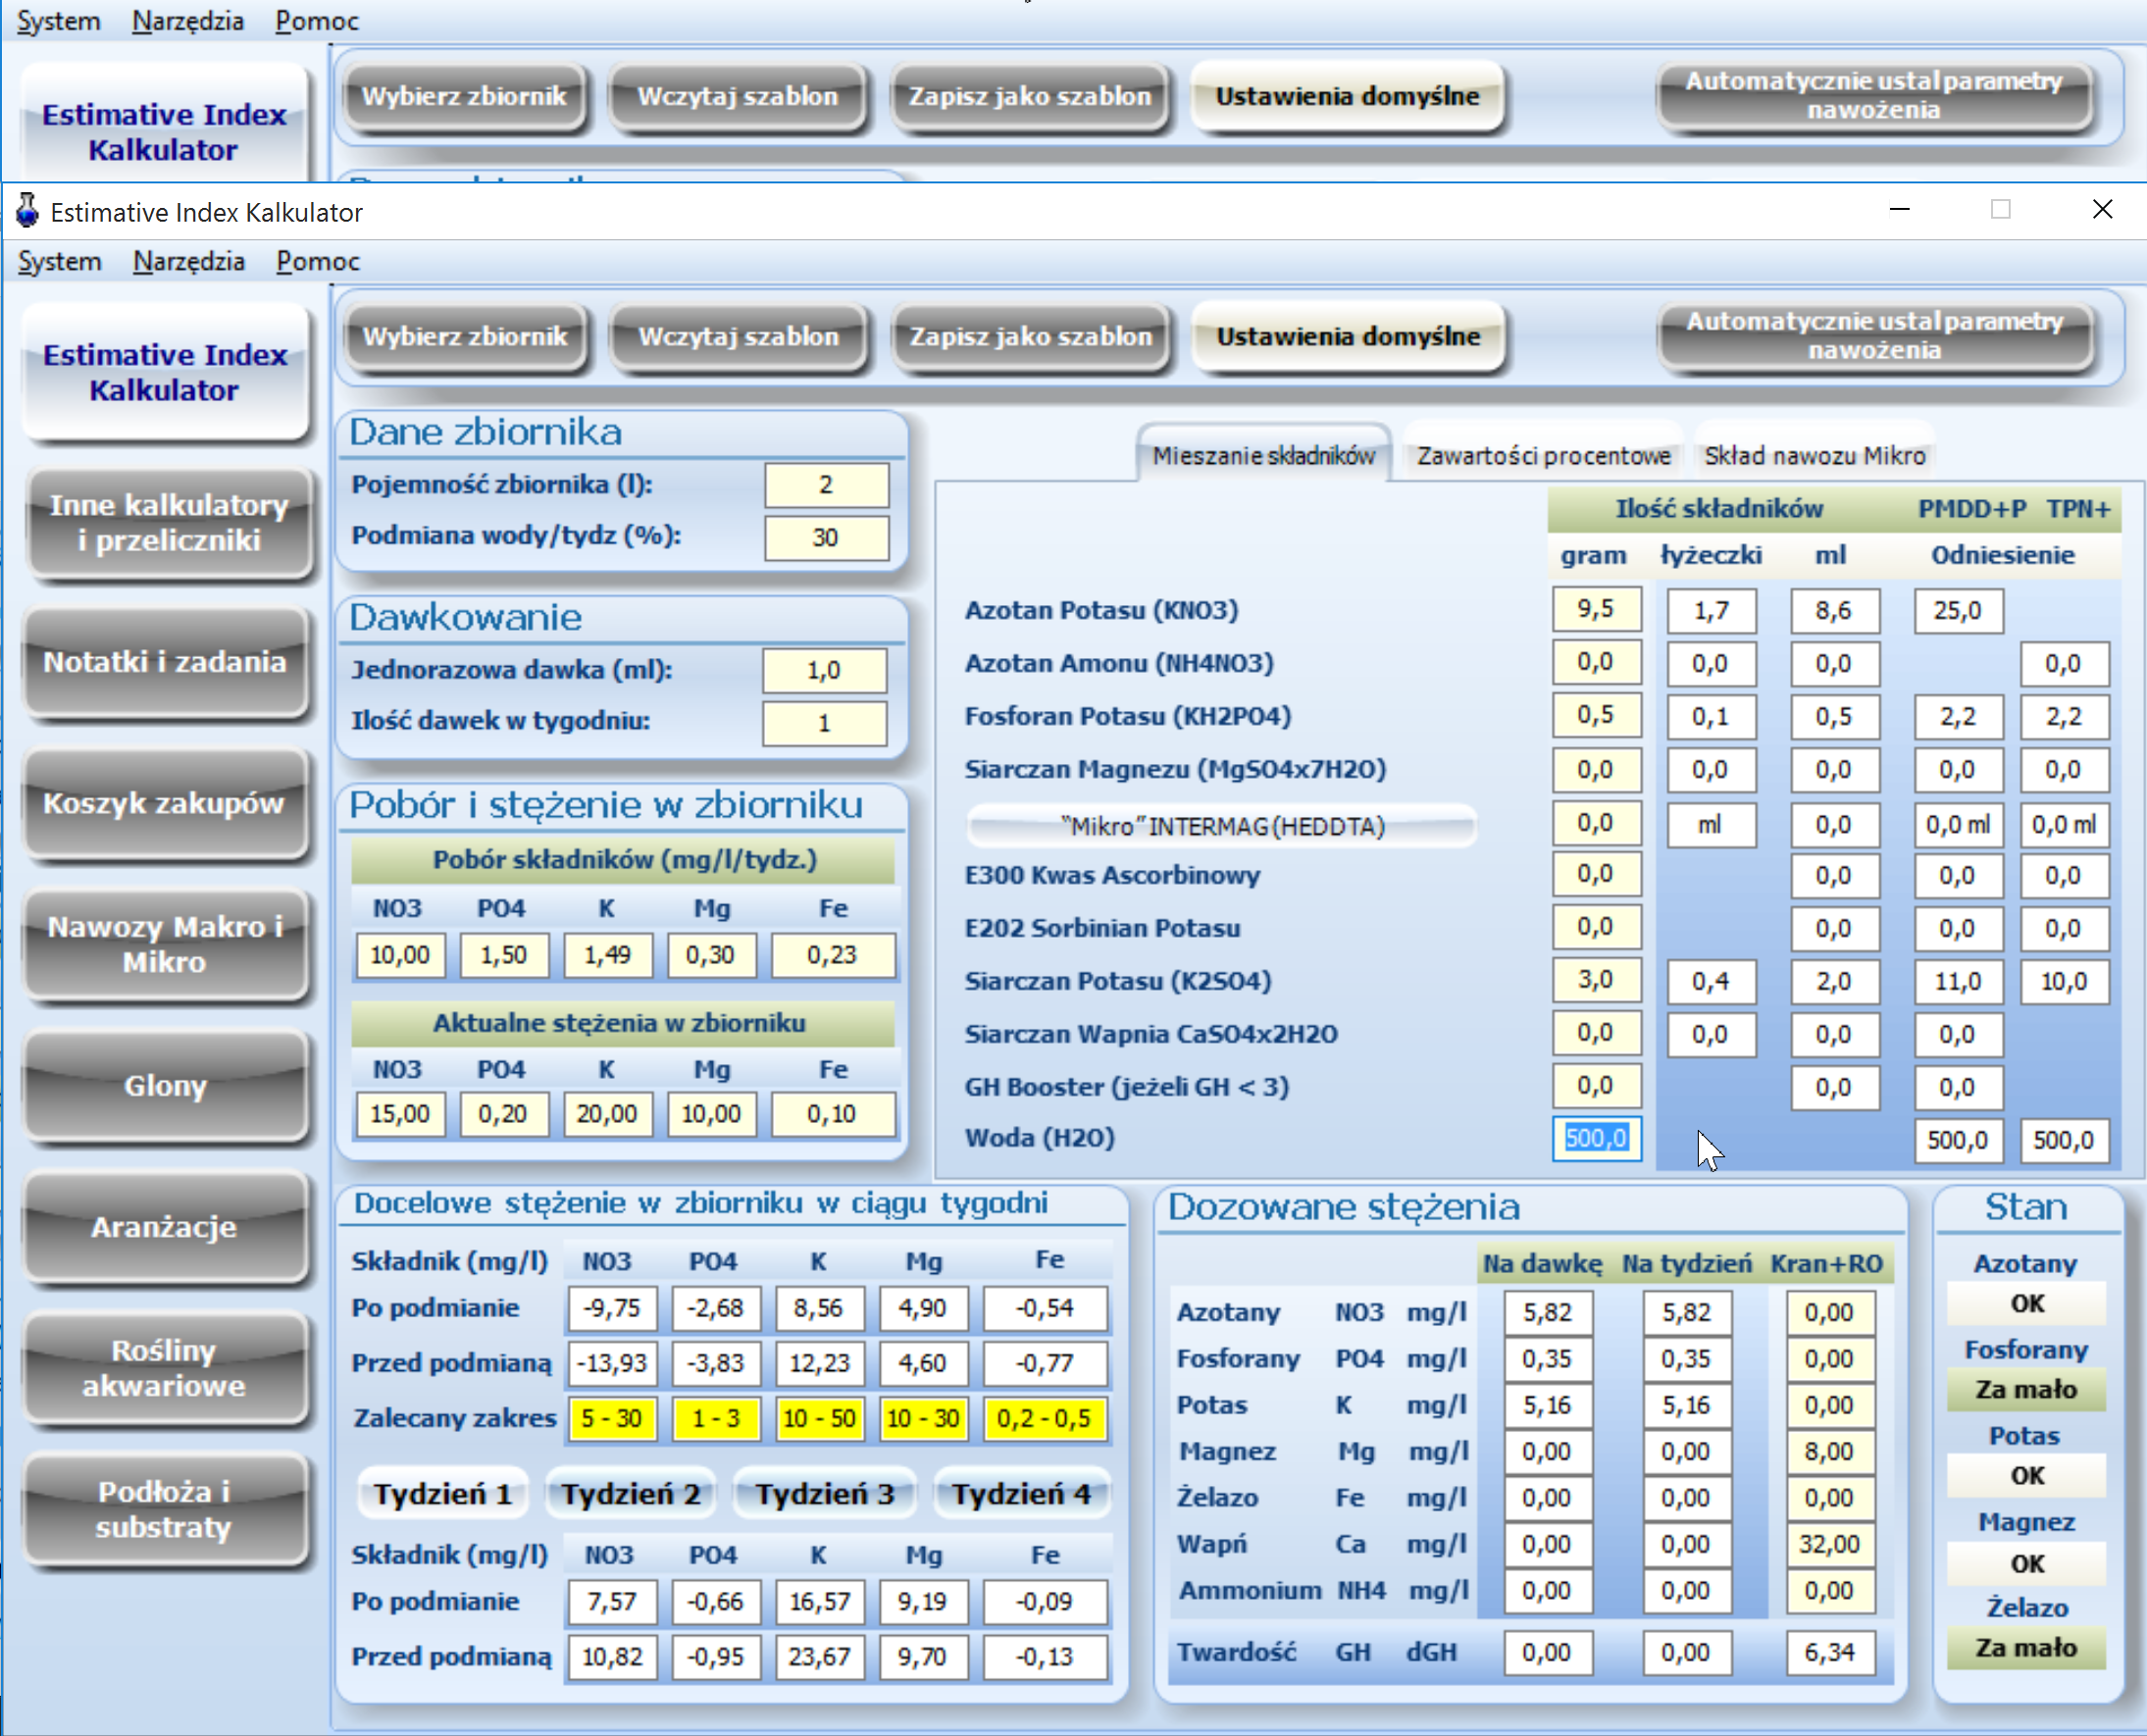Click the Ilość dawek w tygodniu field

coord(824,722)
